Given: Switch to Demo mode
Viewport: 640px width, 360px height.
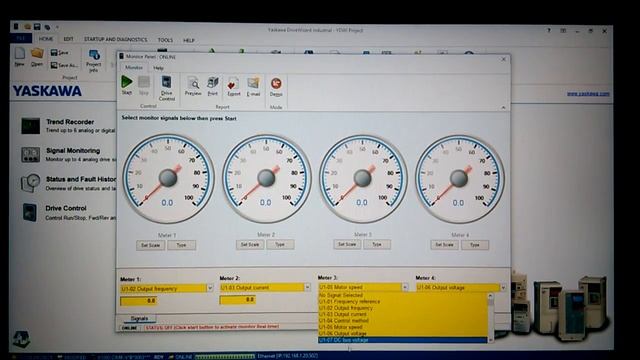Looking at the screenshot, I should [276, 87].
